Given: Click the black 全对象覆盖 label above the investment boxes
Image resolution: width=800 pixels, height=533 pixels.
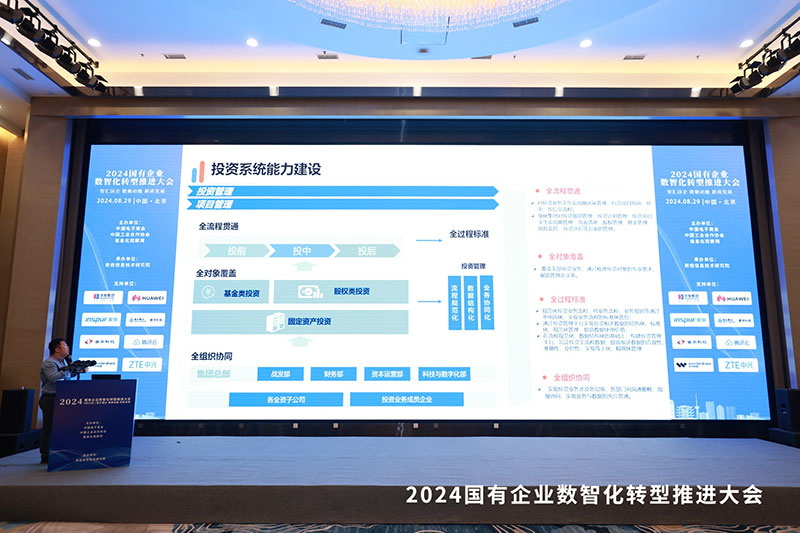Looking at the screenshot, I should point(216,273).
